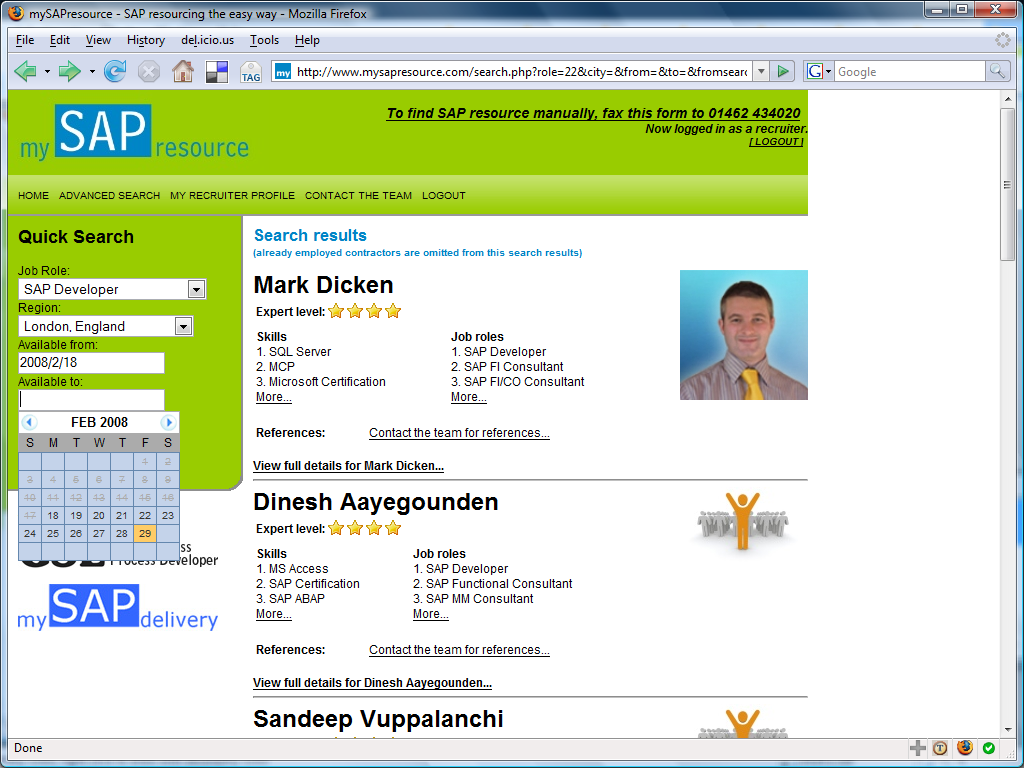Click Mark Dicken's profile photo
Screen dimensions: 1024x768
[x=744, y=335]
